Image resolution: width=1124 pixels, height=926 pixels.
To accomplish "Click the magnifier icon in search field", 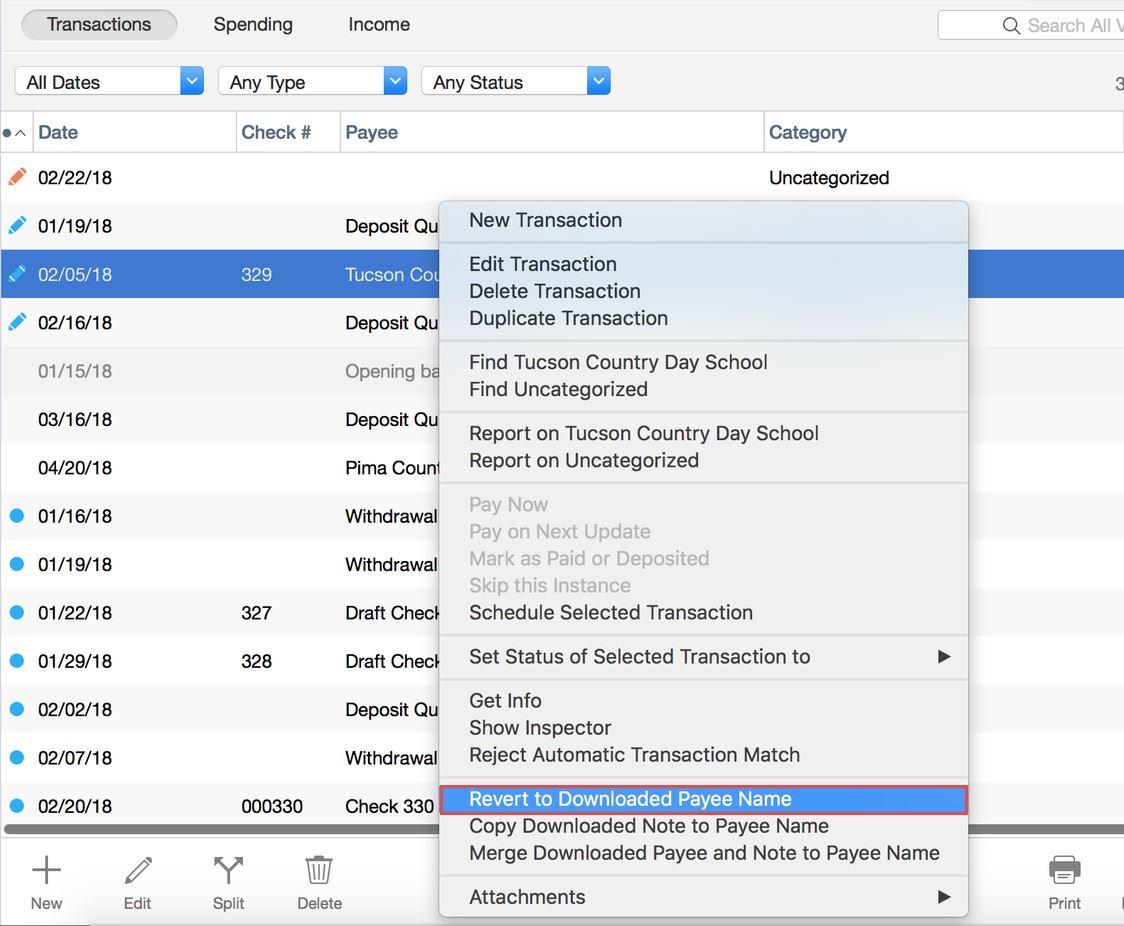I will pos(1011,26).
